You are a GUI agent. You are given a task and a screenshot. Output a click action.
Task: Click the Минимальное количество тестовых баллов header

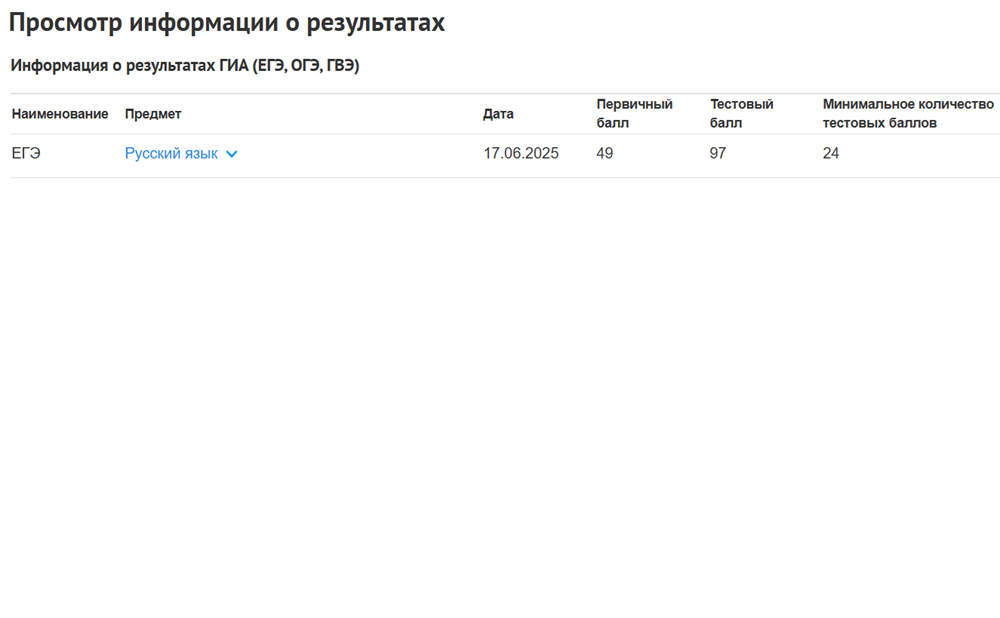point(908,114)
